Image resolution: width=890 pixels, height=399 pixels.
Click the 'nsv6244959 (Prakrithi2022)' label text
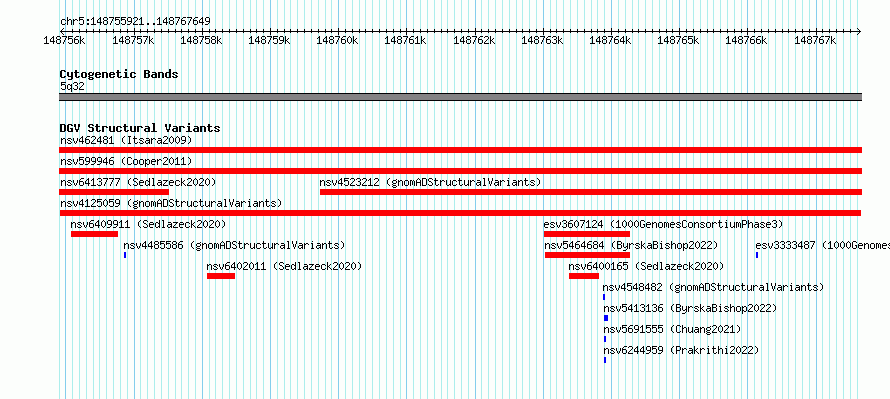(x=681, y=350)
